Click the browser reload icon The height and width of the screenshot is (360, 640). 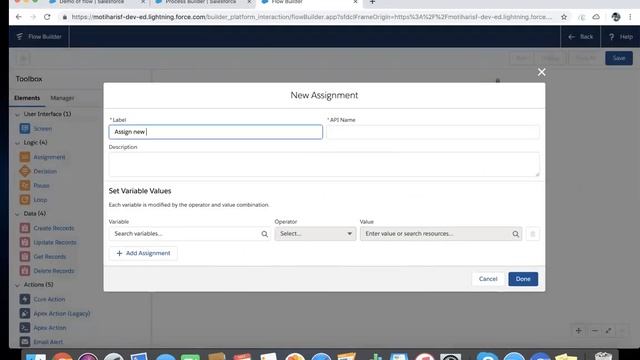coord(47,17)
